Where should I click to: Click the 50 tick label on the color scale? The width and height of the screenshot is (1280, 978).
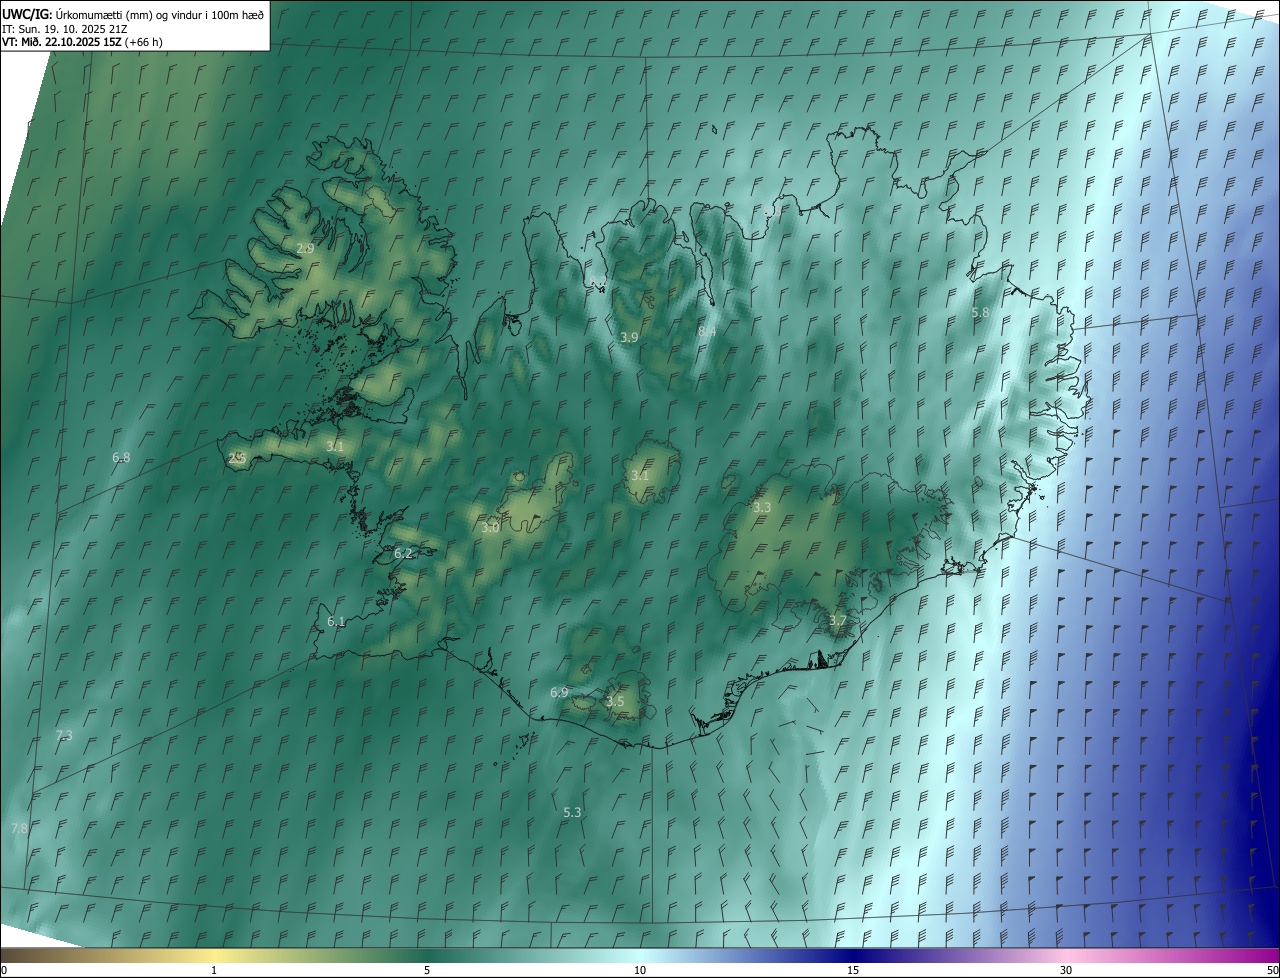click(x=1272, y=970)
